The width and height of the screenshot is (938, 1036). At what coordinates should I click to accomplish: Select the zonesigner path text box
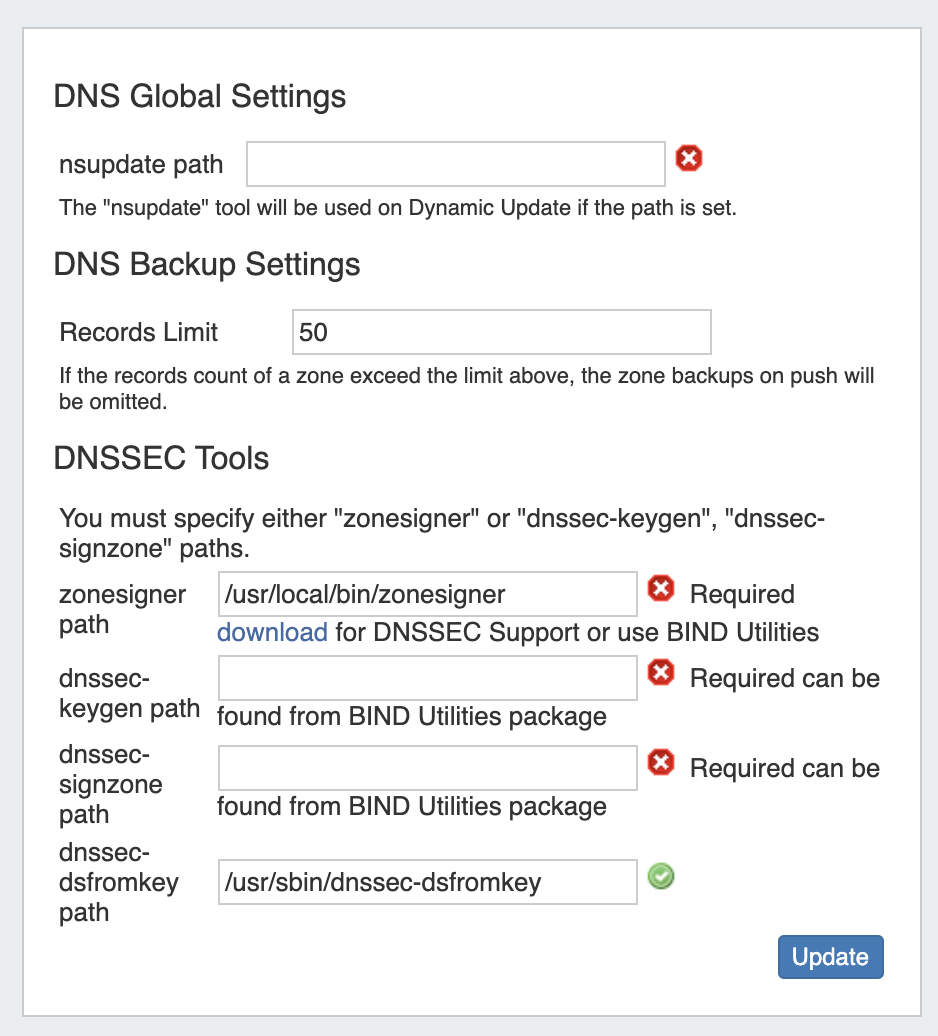[427, 594]
